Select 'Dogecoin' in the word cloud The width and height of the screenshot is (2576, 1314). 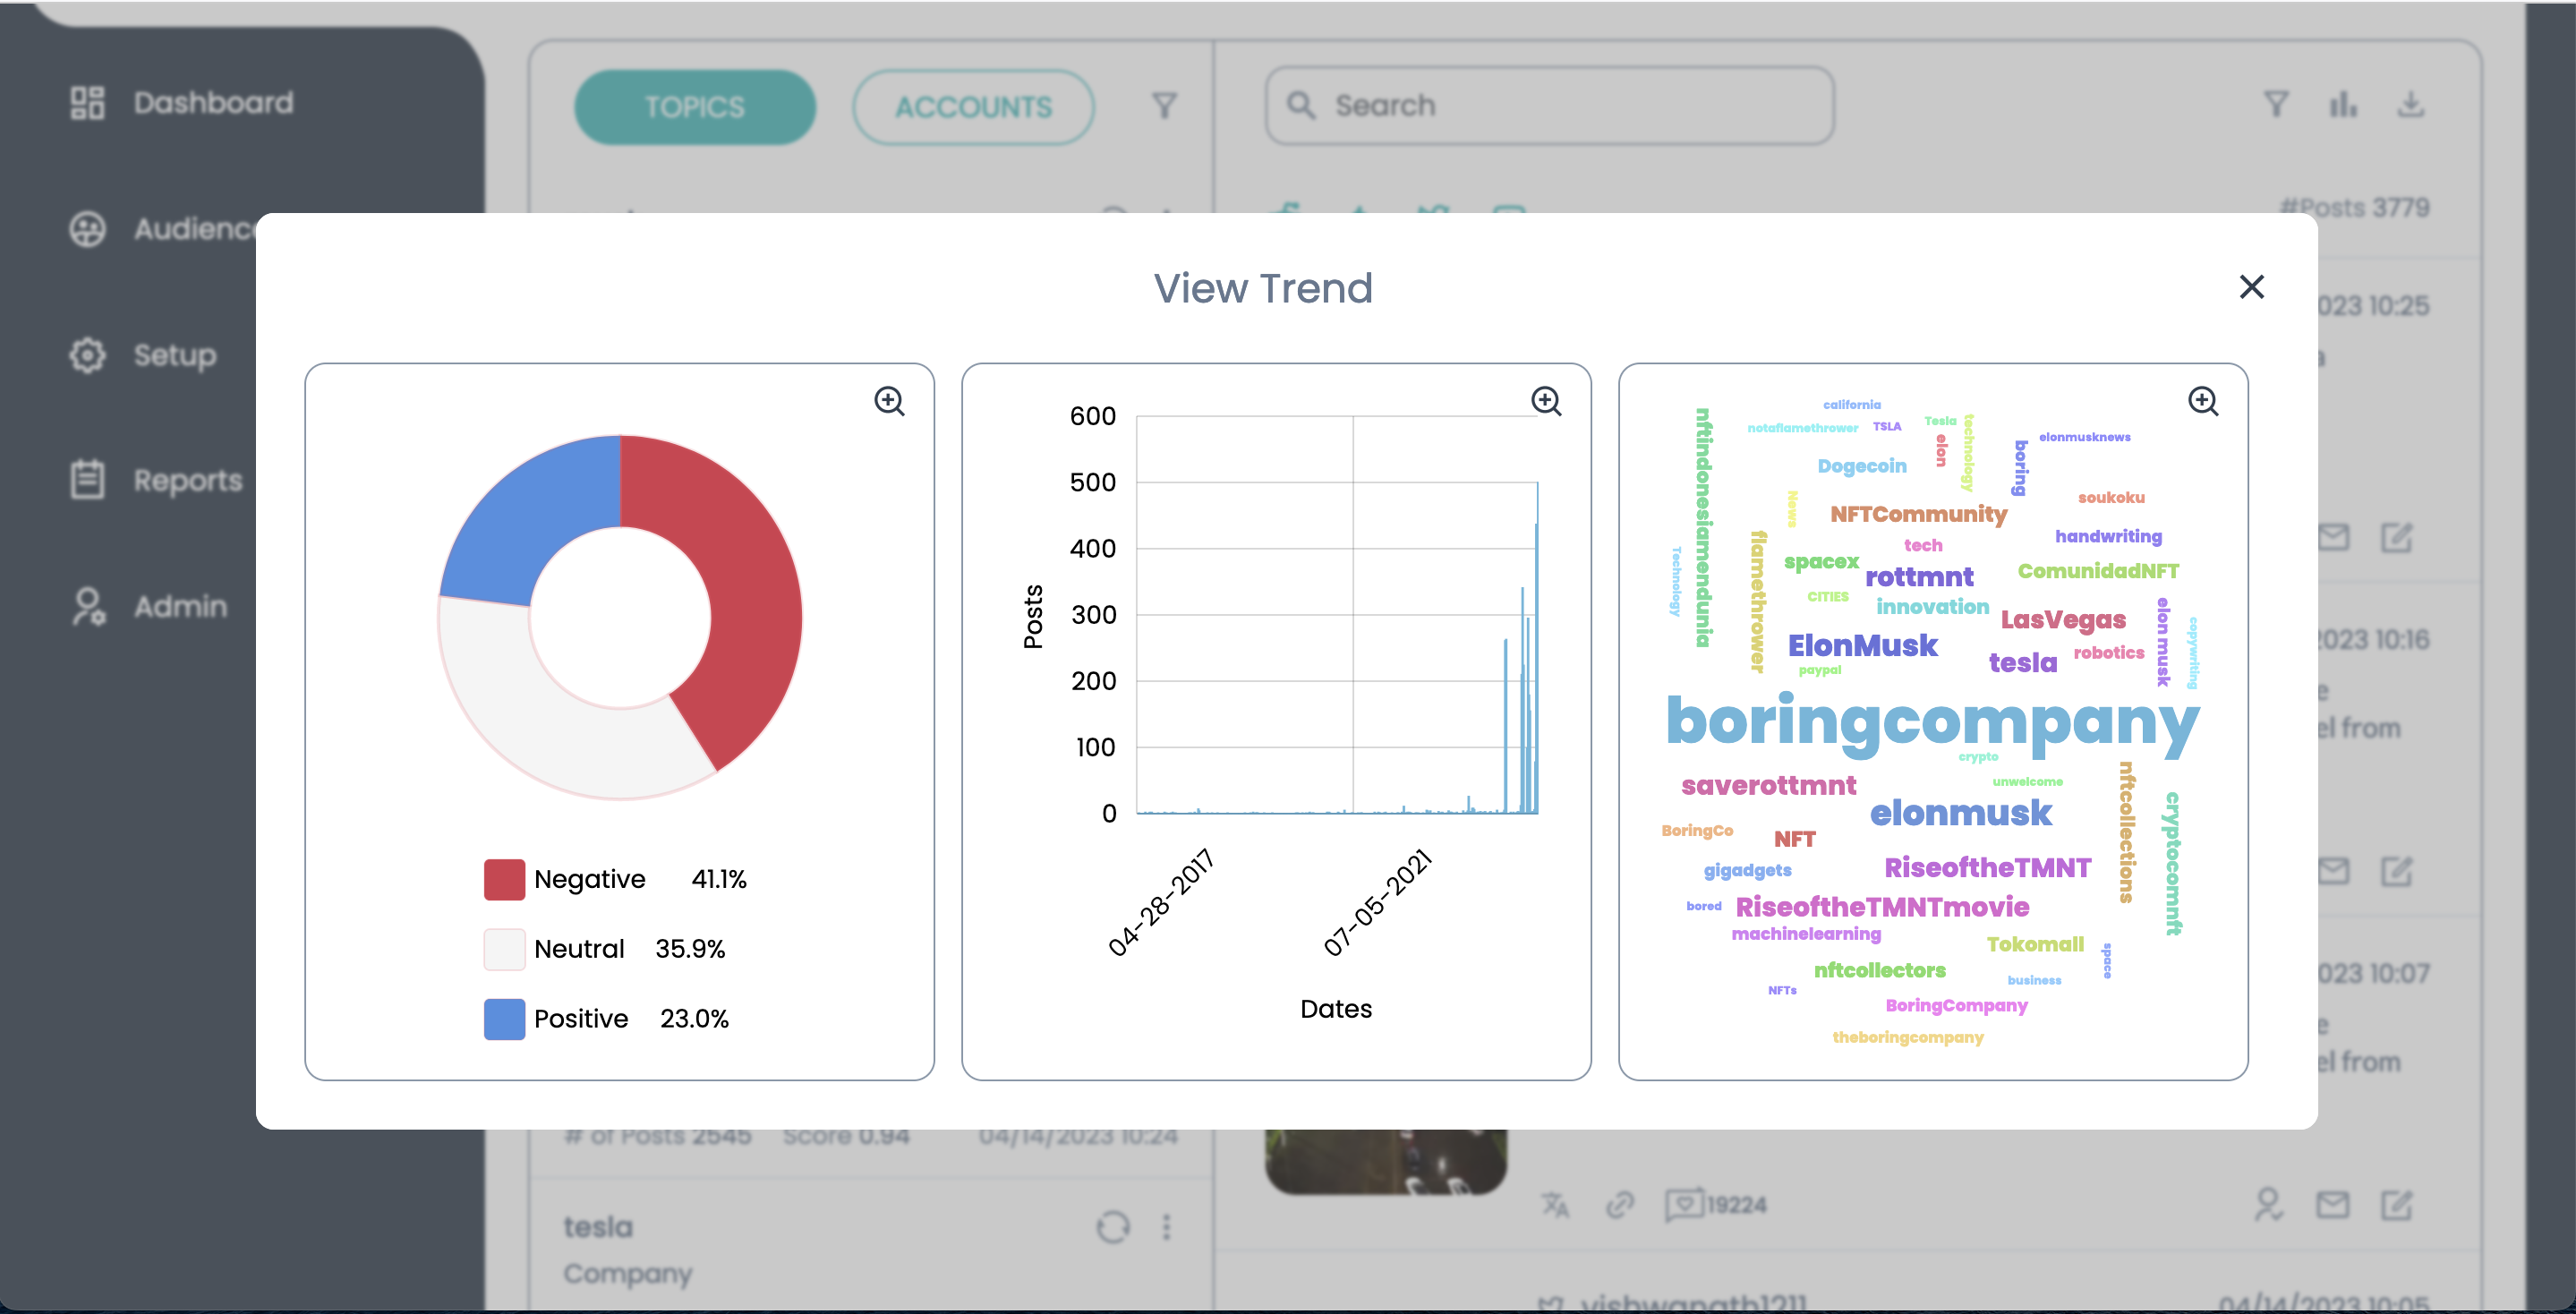point(1862,466)
